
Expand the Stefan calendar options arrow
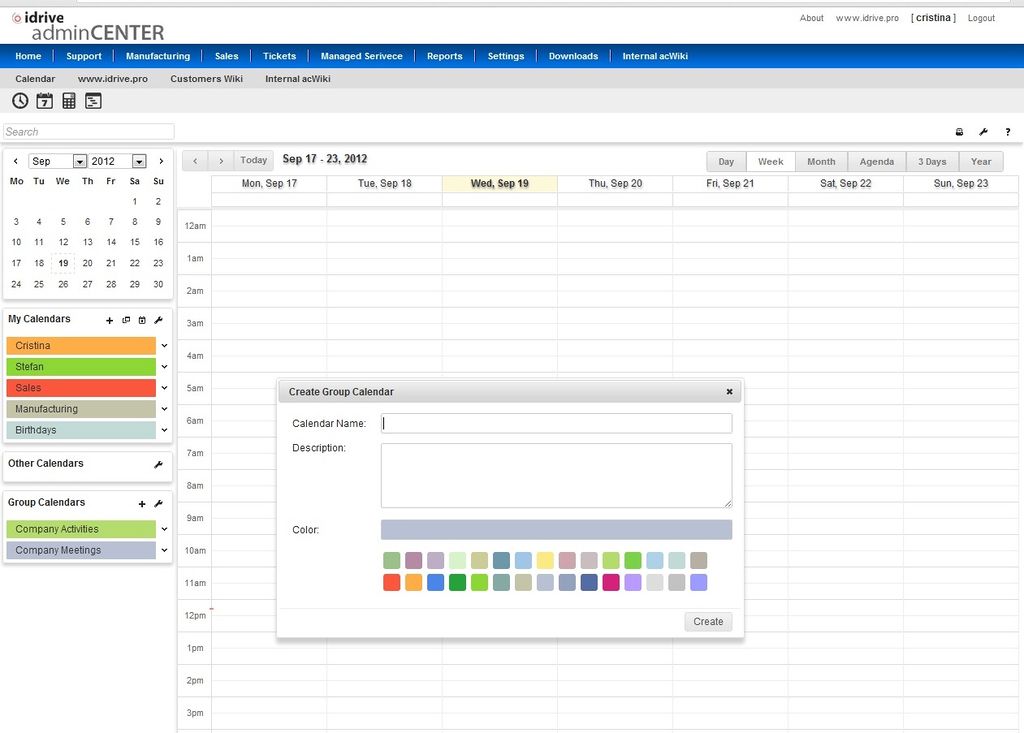tap(164, 367)
